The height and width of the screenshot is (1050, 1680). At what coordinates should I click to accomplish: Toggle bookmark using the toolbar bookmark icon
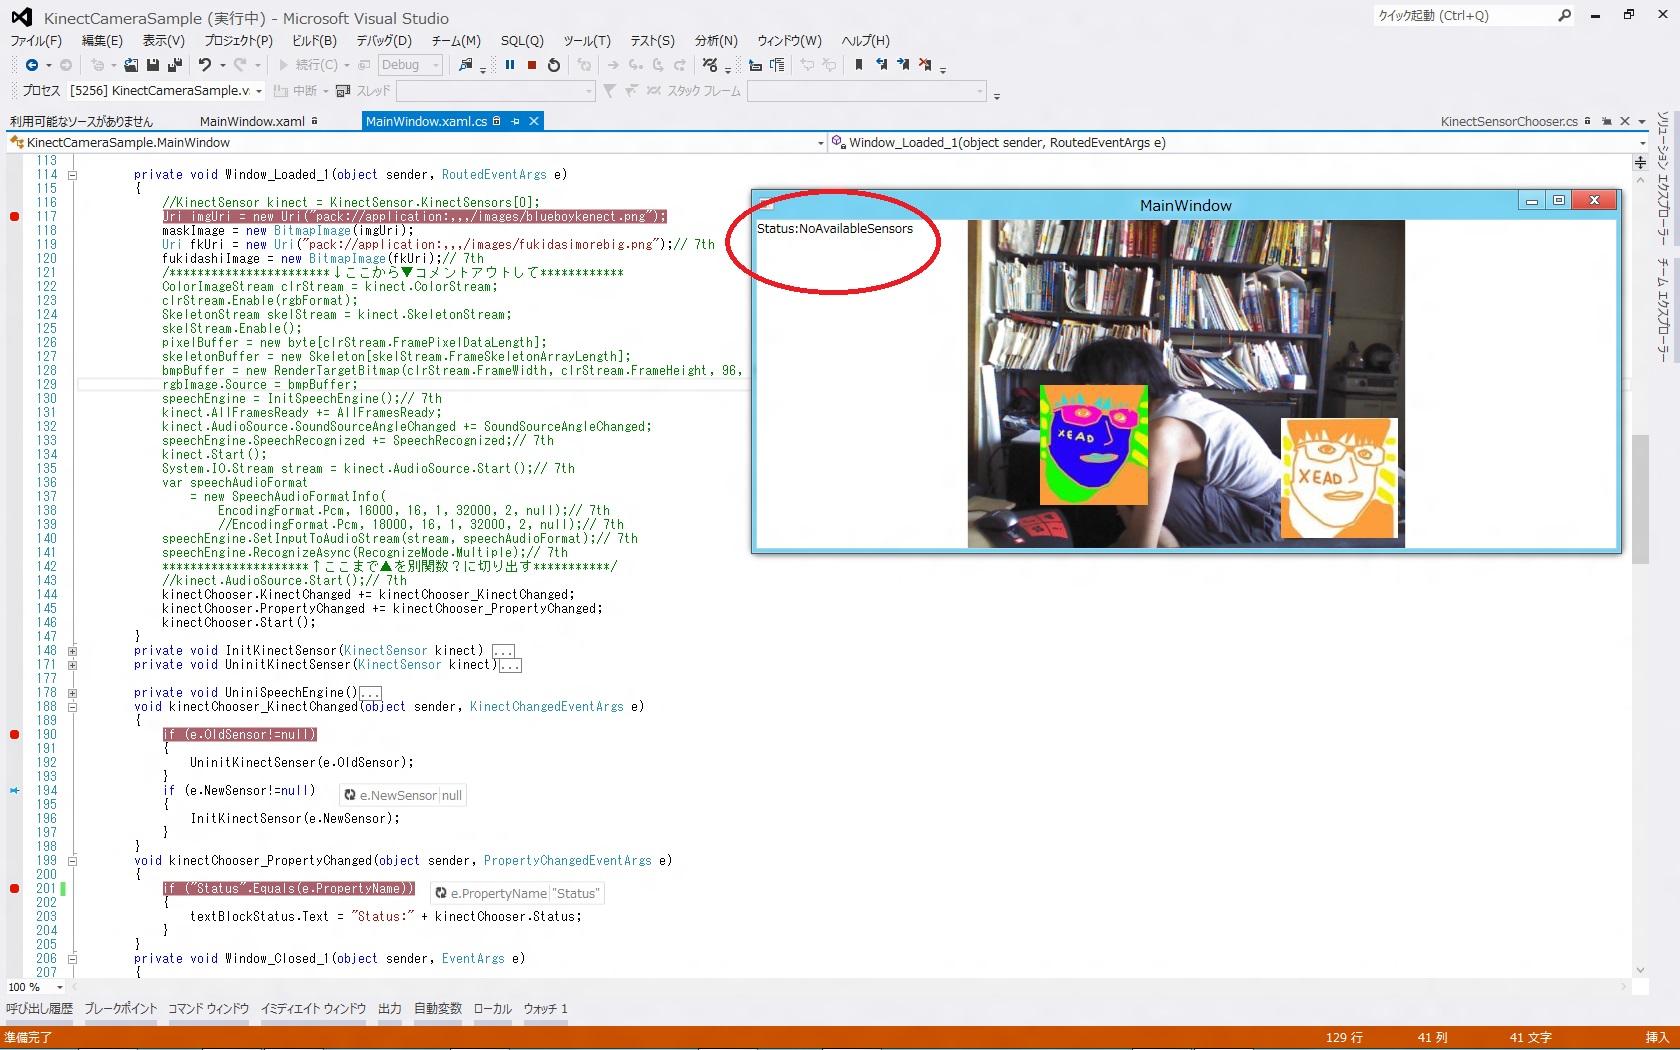[858, 65]
